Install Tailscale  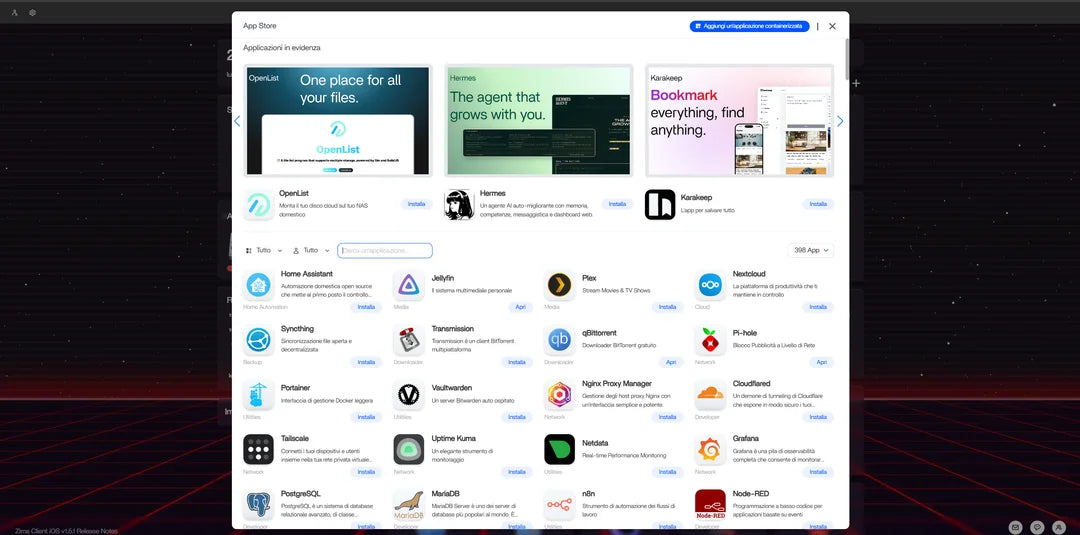click(366, 472)
